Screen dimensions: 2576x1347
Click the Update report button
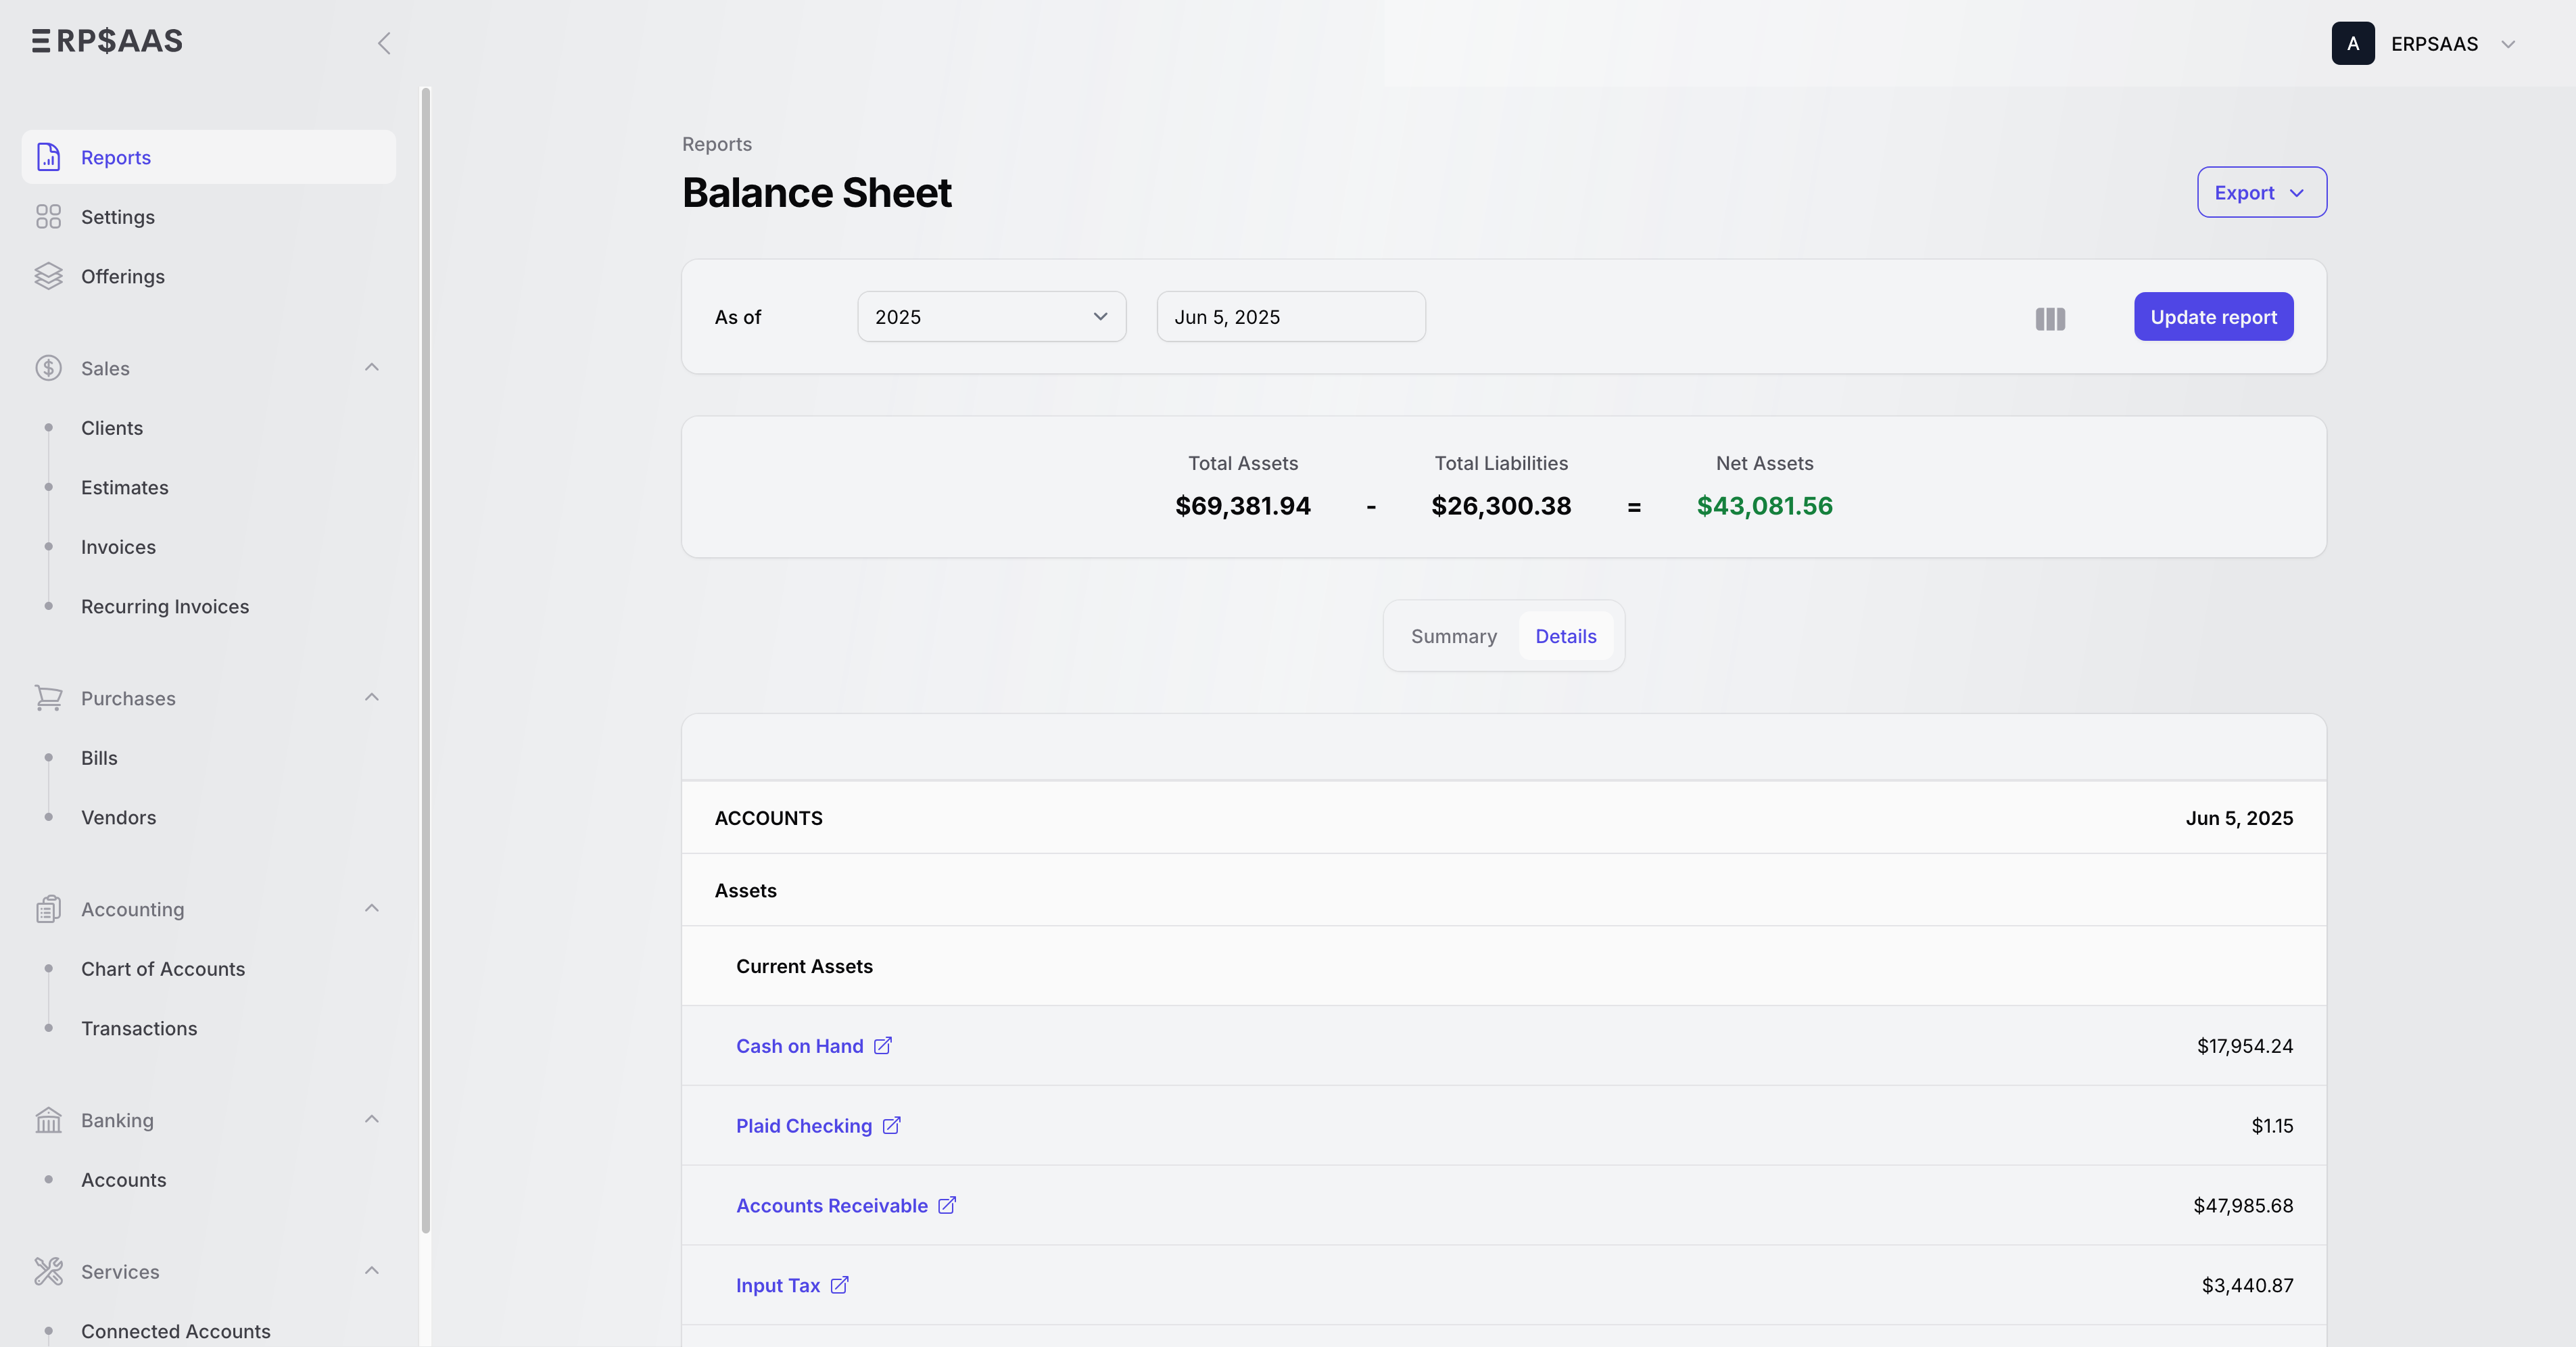tap(2213, 317)
